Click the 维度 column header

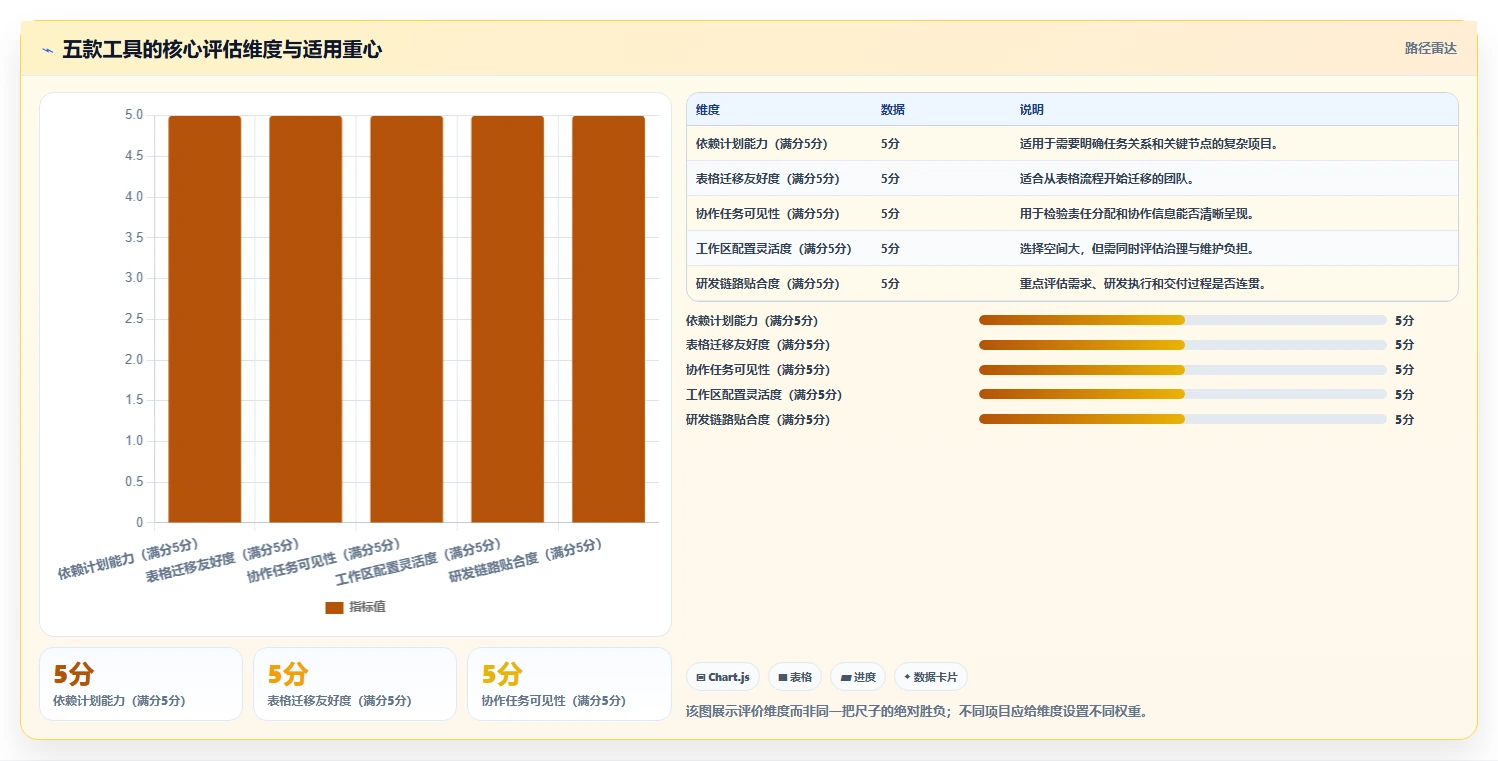click(x=708, y=110)
